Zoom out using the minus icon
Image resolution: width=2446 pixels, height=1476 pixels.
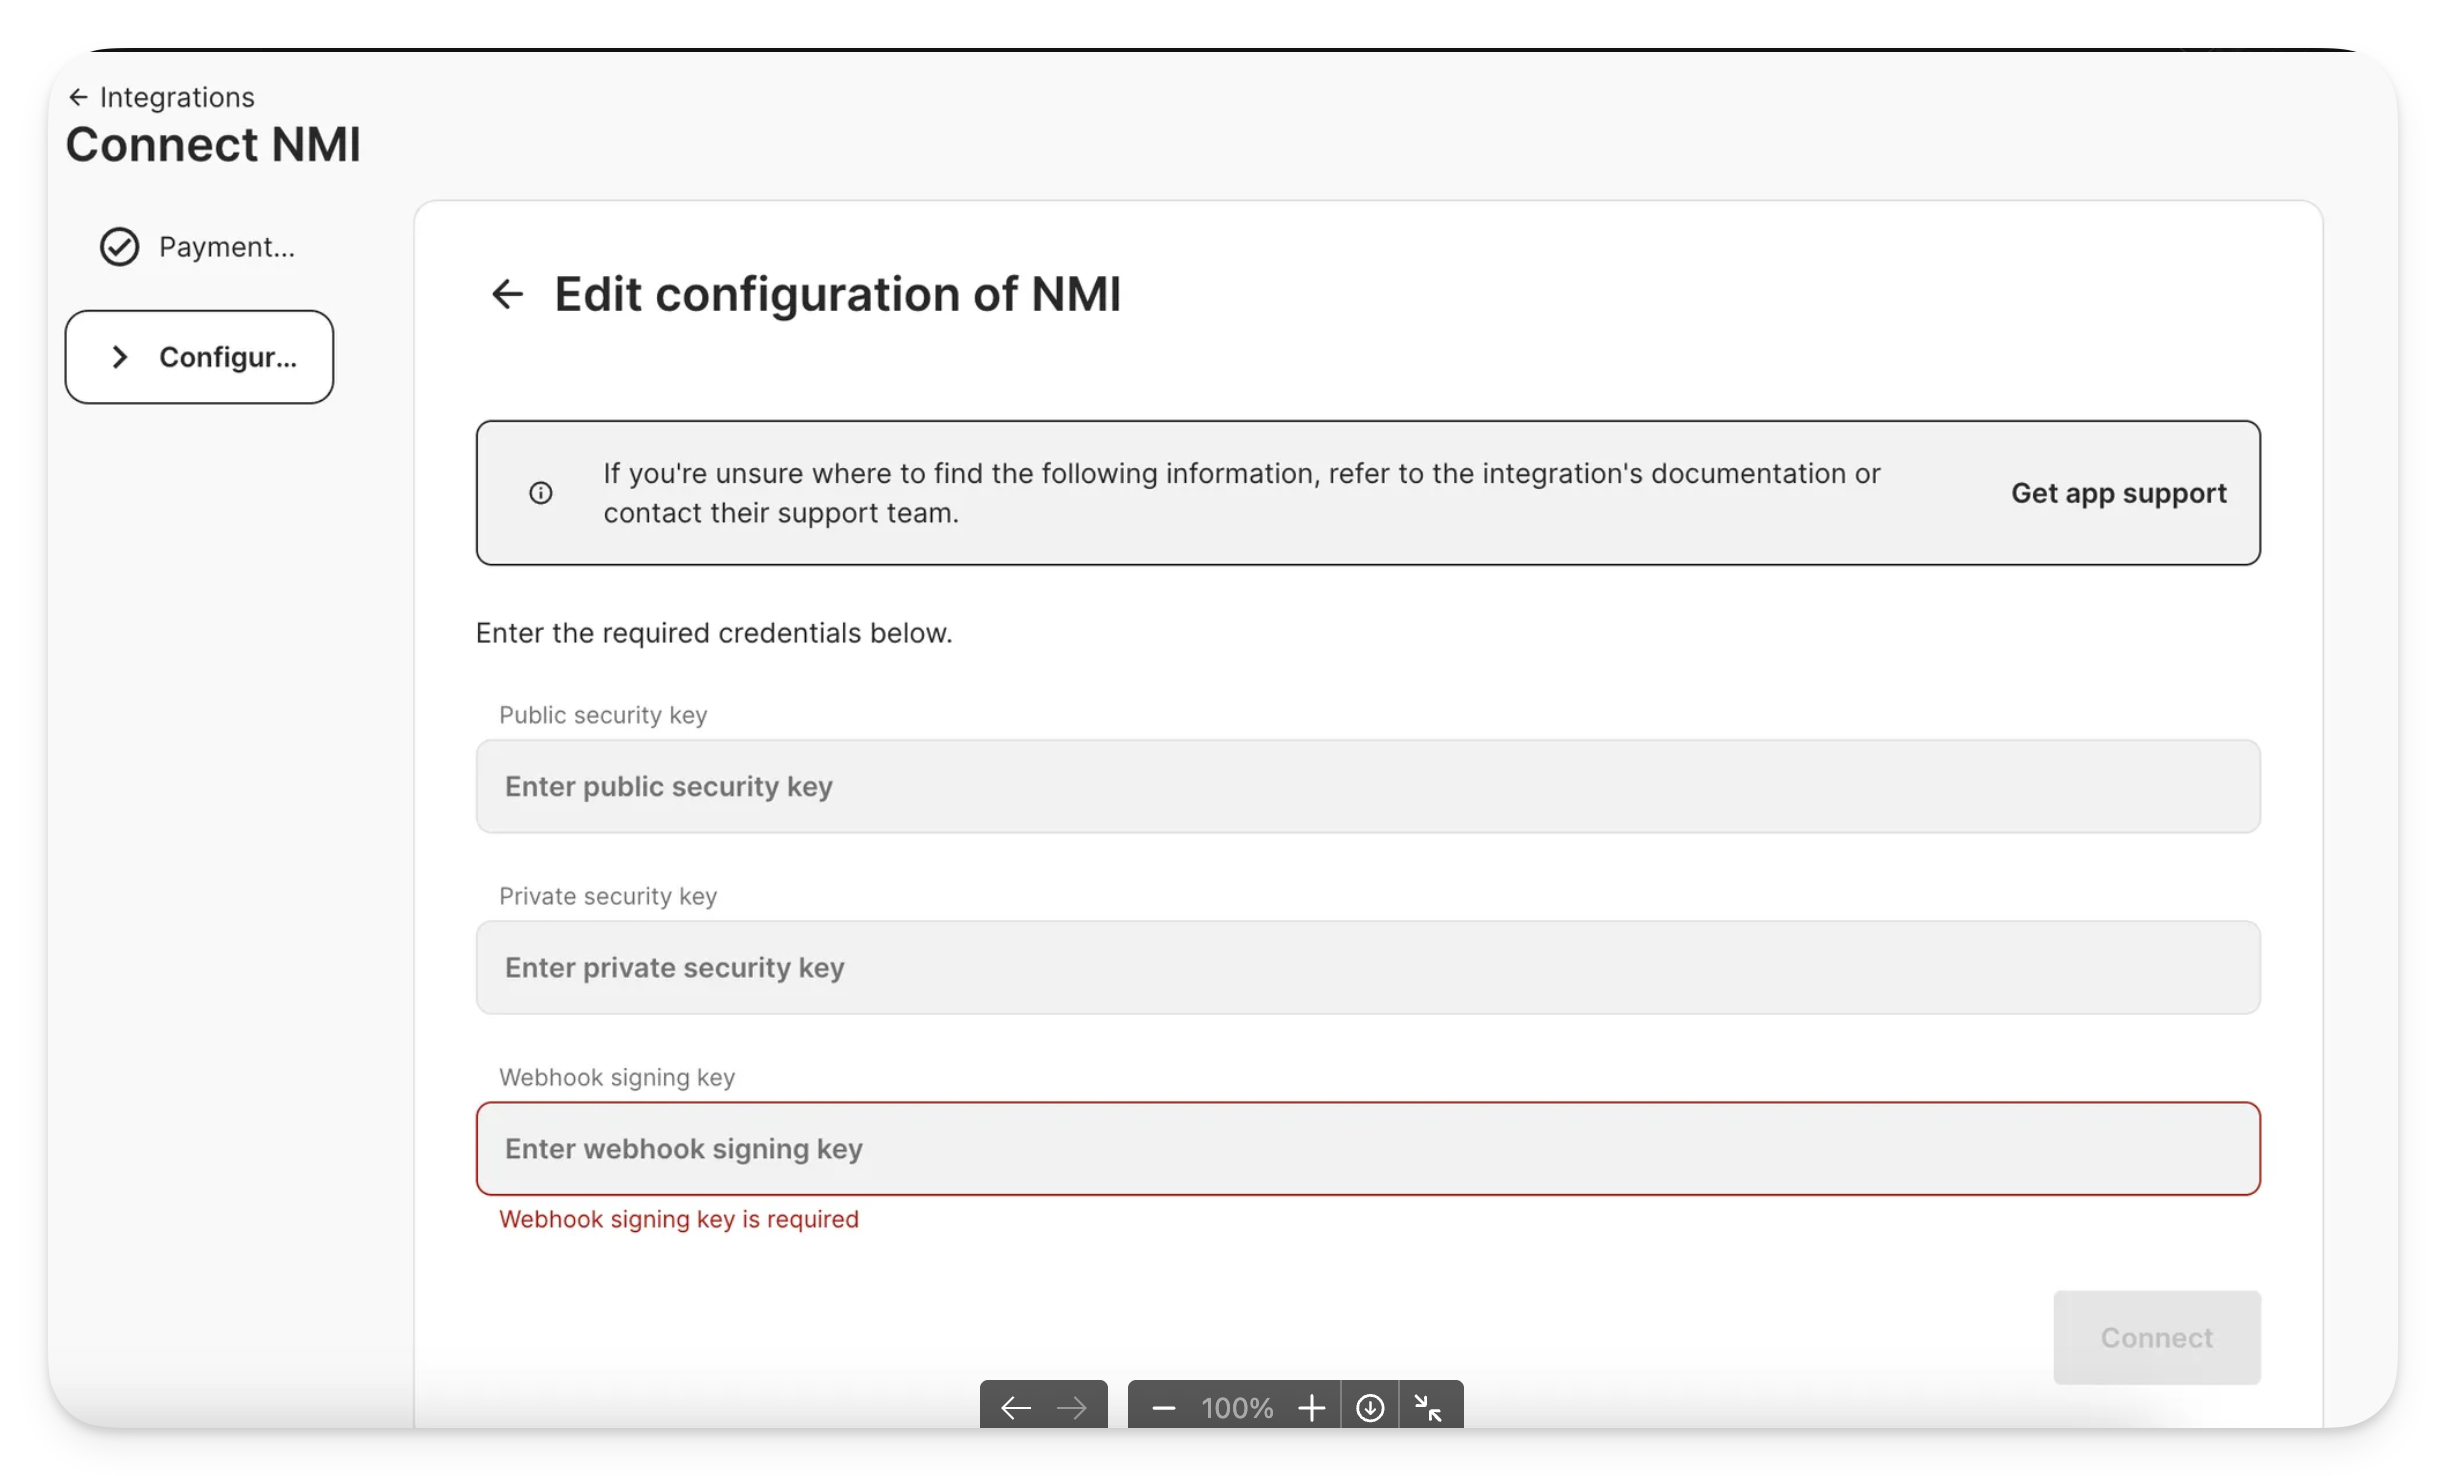(x=1163, y=1408)
